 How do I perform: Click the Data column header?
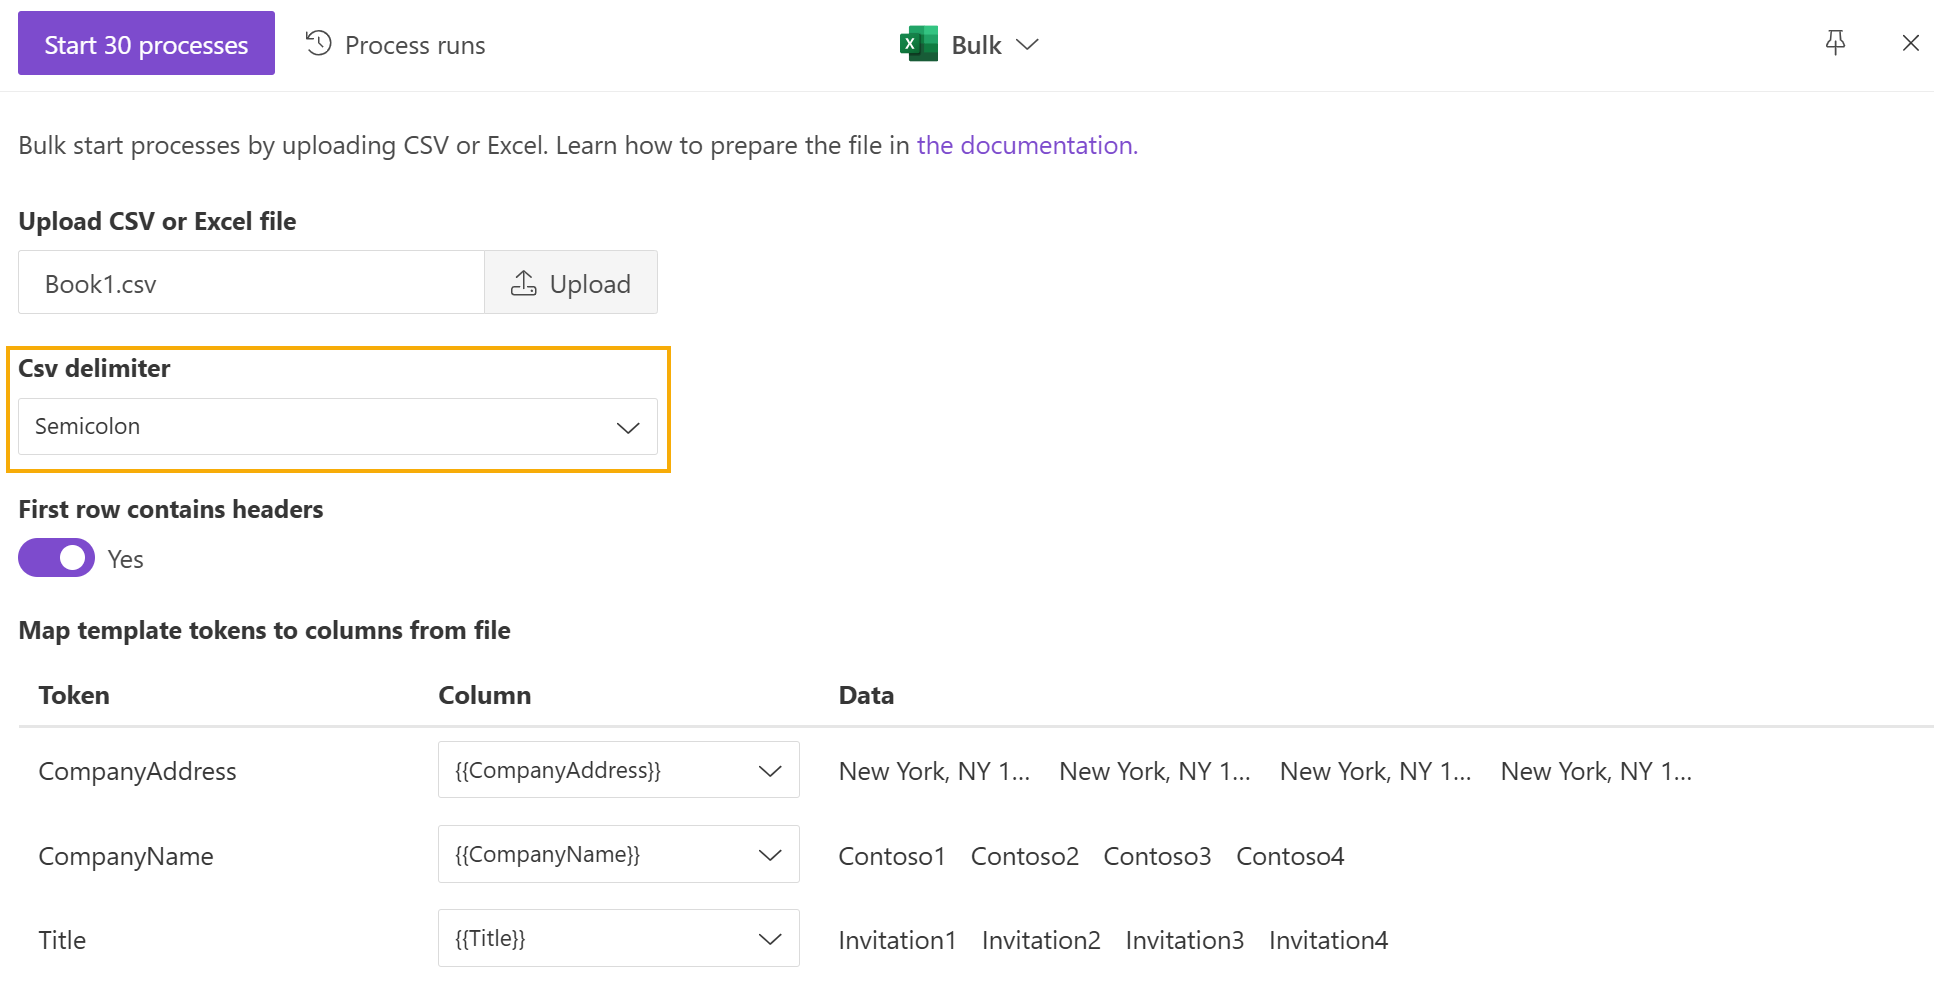(866, 696)
